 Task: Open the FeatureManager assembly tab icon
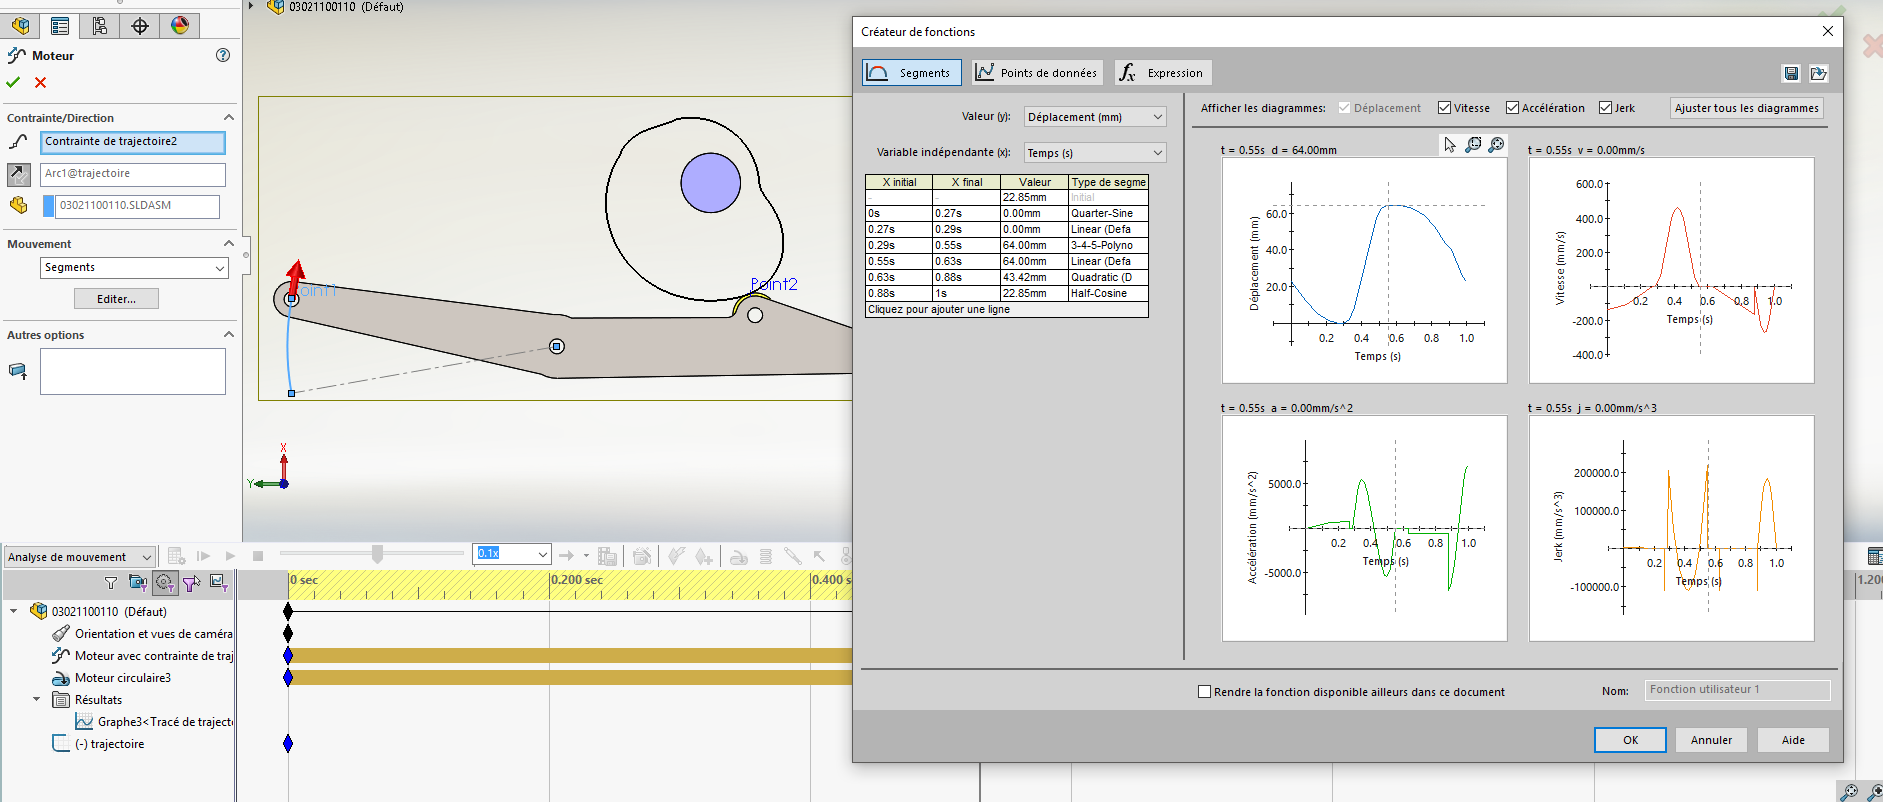coord(20,26)
